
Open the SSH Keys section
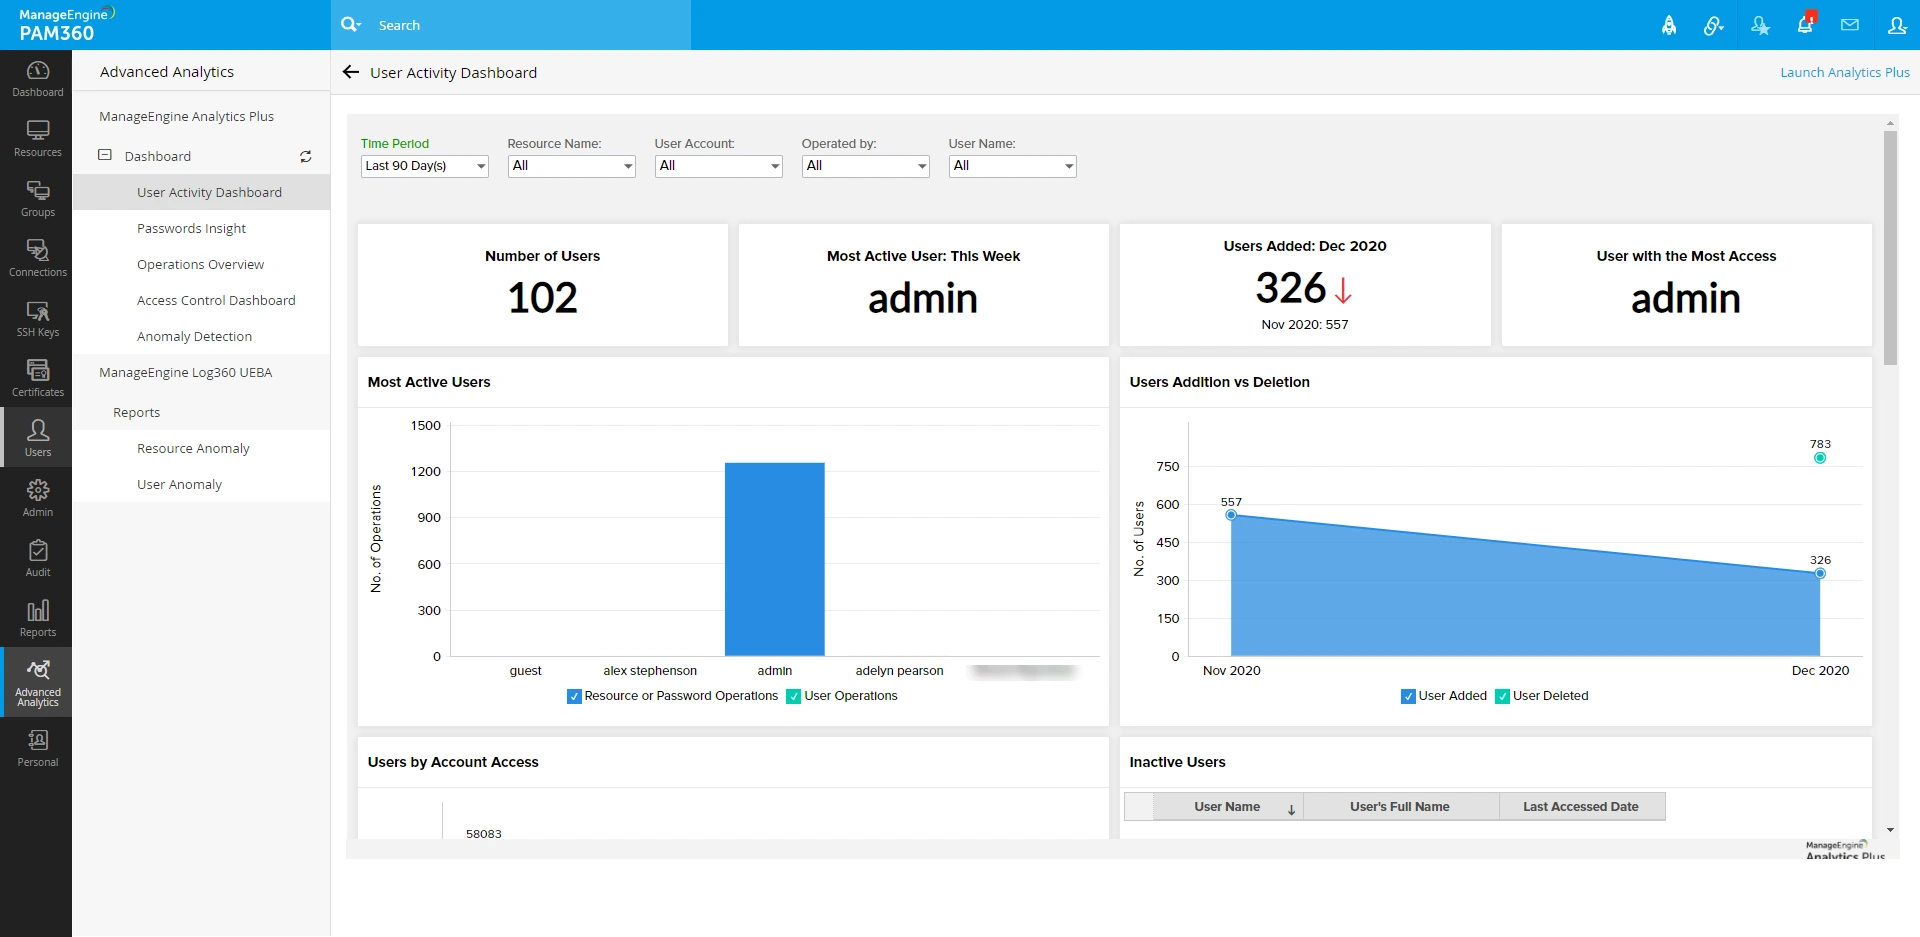37,318
